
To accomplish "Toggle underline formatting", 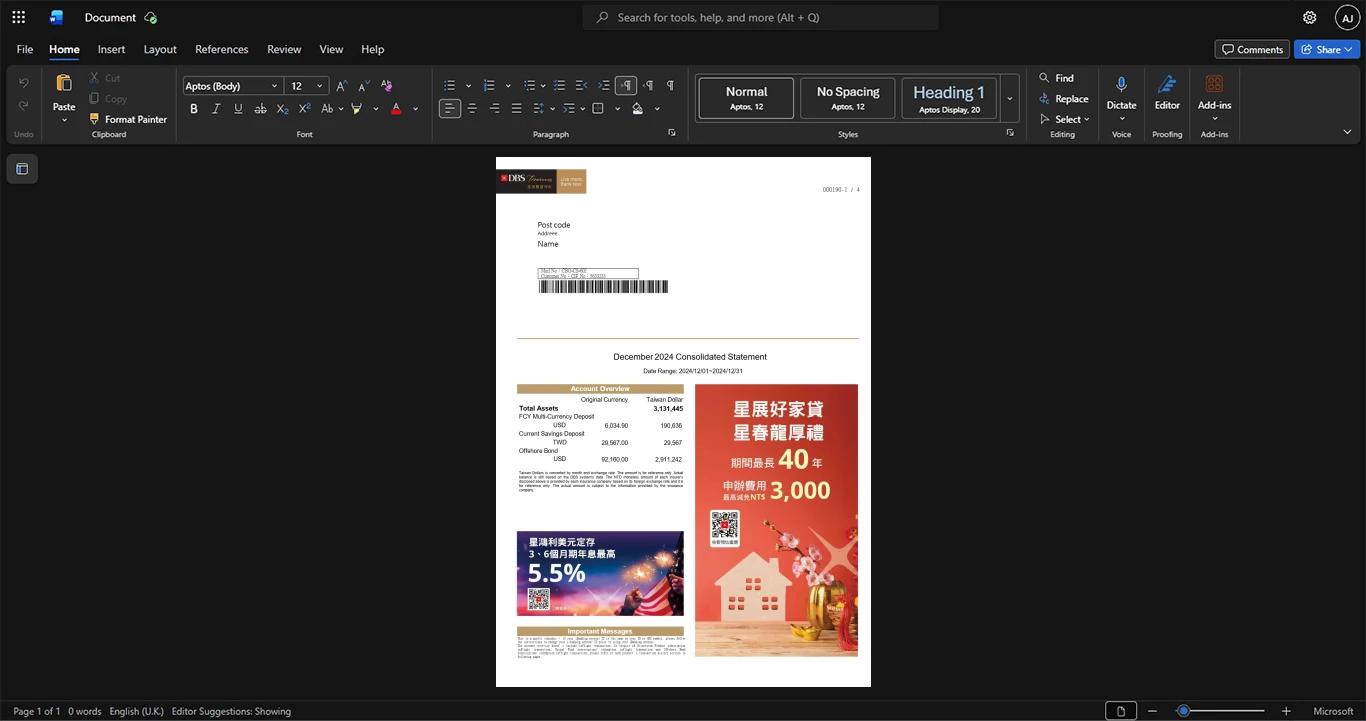I will (238, 108).
